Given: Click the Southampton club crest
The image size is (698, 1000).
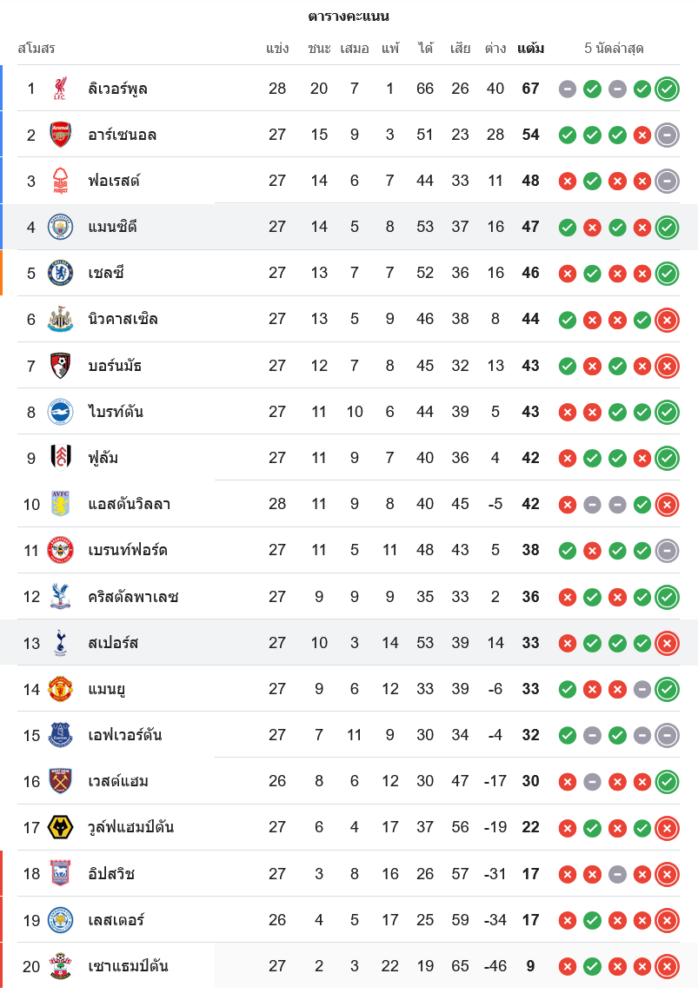Looking at the screenshot, I should (60, 966).
